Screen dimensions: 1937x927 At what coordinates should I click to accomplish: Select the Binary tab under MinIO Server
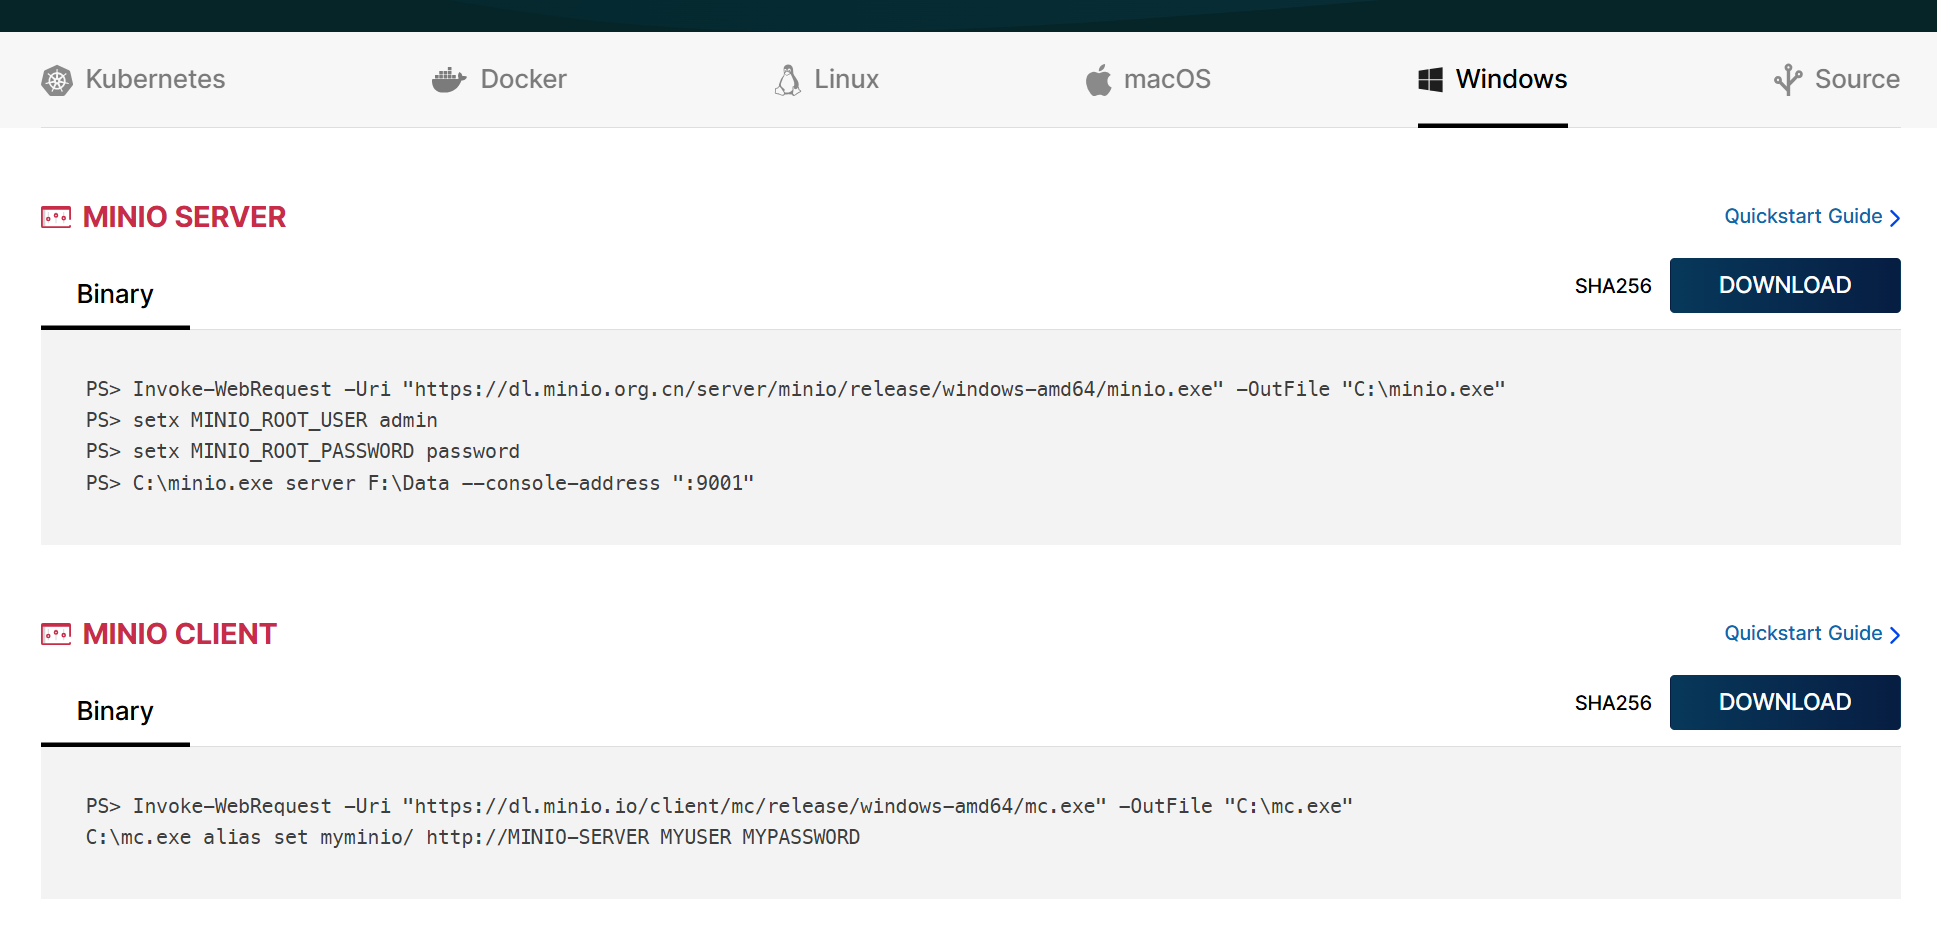point(115,294)
